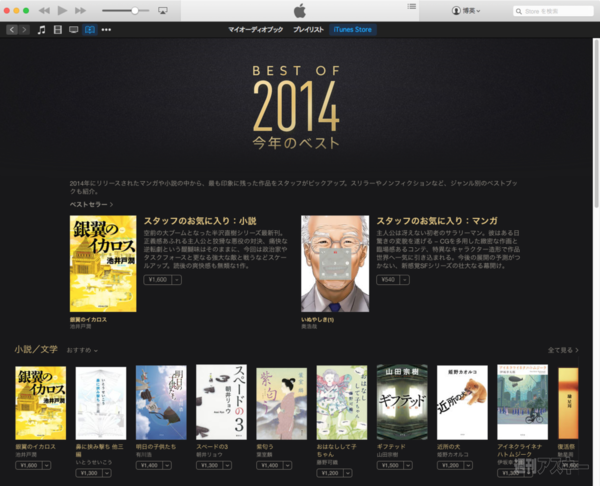Expand options for 鼻に挟み撃ち price

coord(107,473)
